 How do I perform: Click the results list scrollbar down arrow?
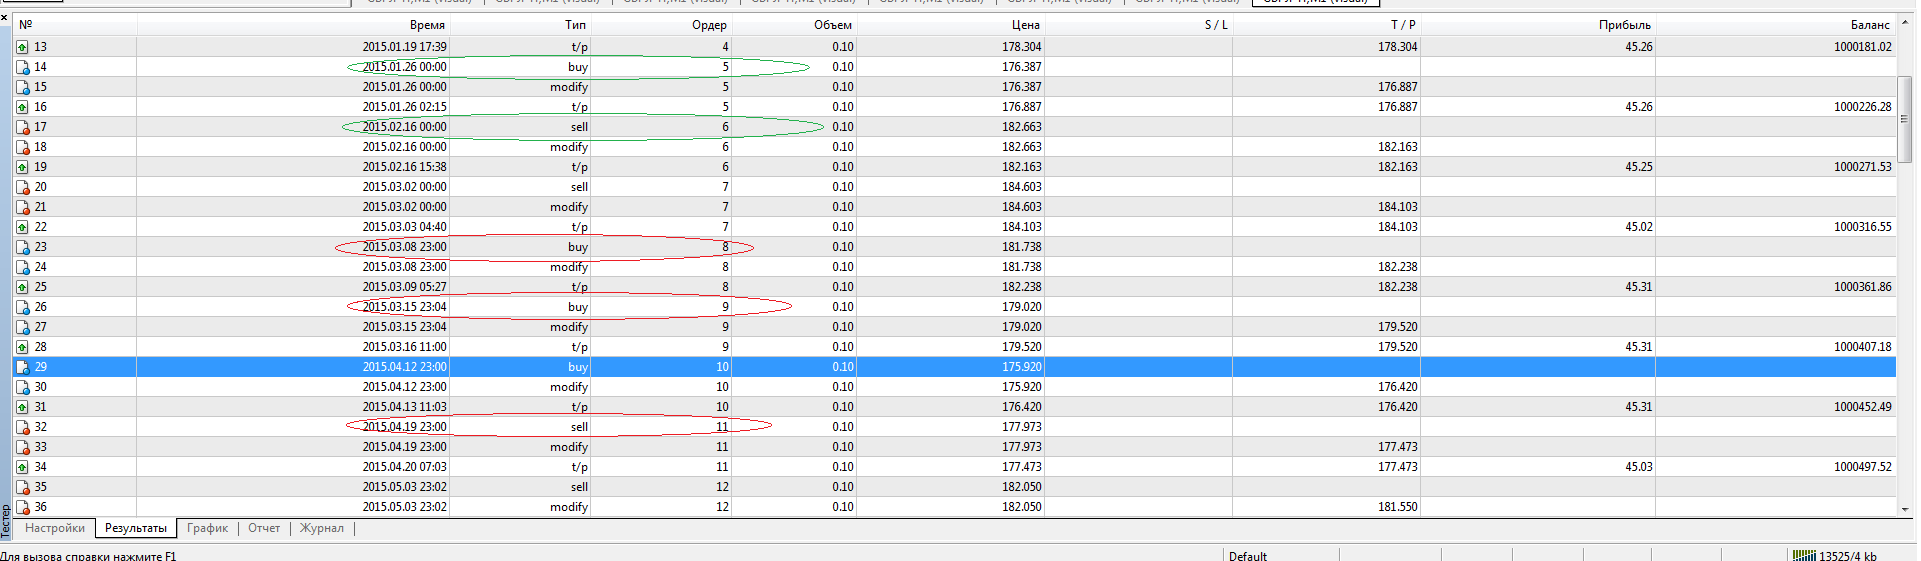coord(1905,509)
